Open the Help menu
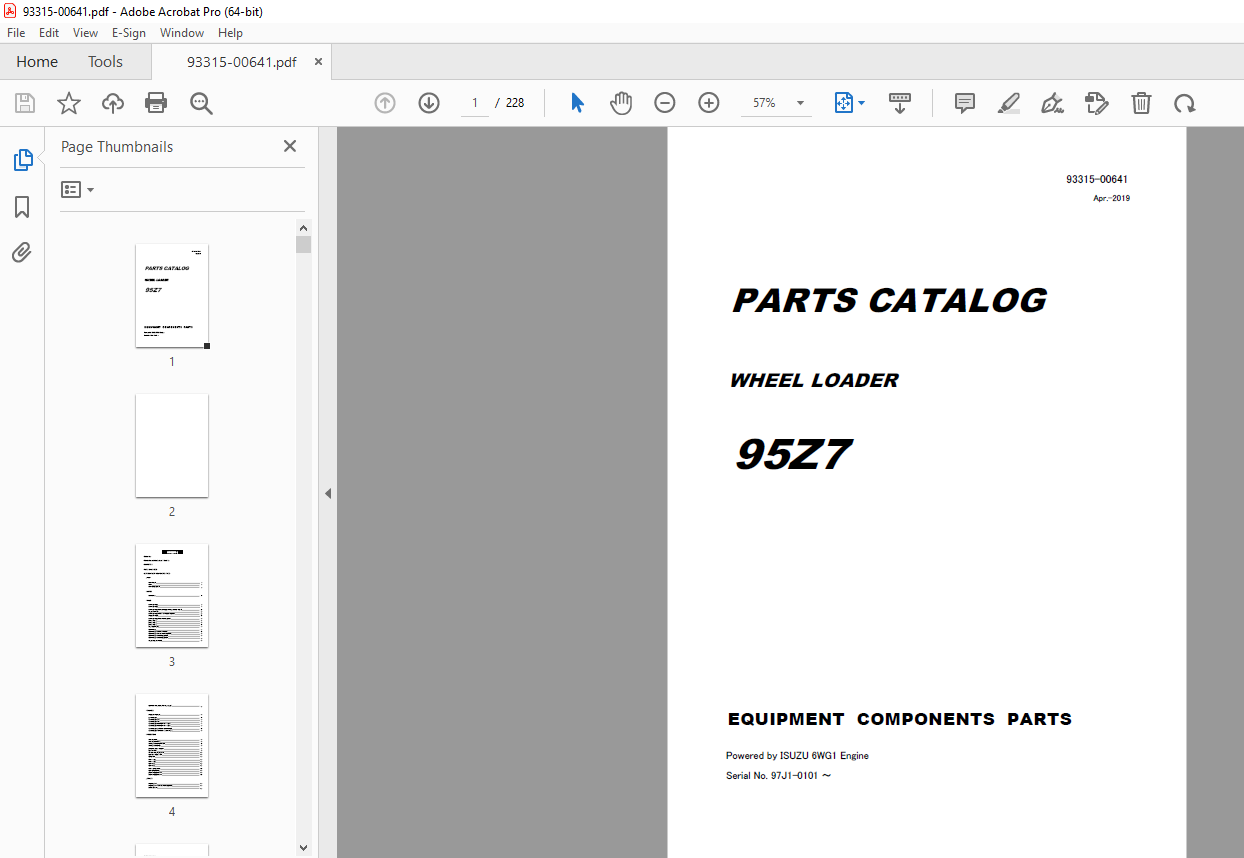 [230, 32]
